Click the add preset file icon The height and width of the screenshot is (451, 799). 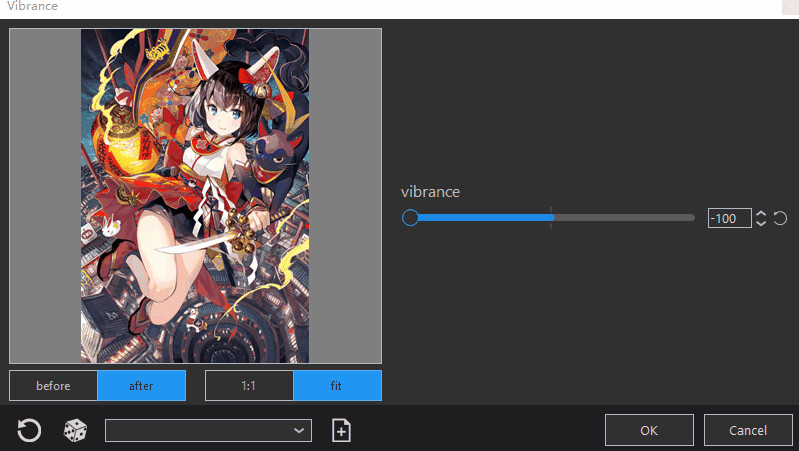tap(341, 430)
